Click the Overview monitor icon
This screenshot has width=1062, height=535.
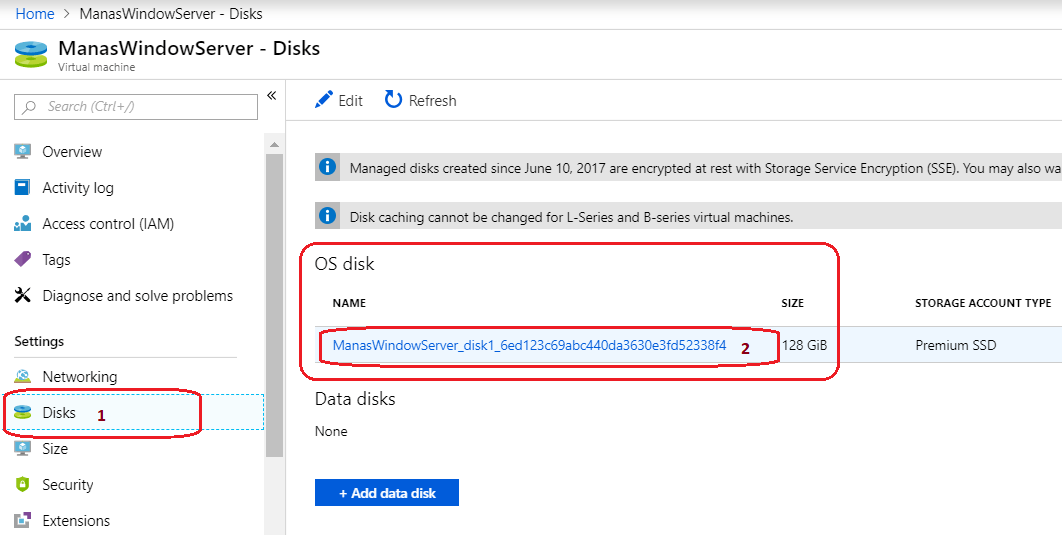click(x=23, y=151)
